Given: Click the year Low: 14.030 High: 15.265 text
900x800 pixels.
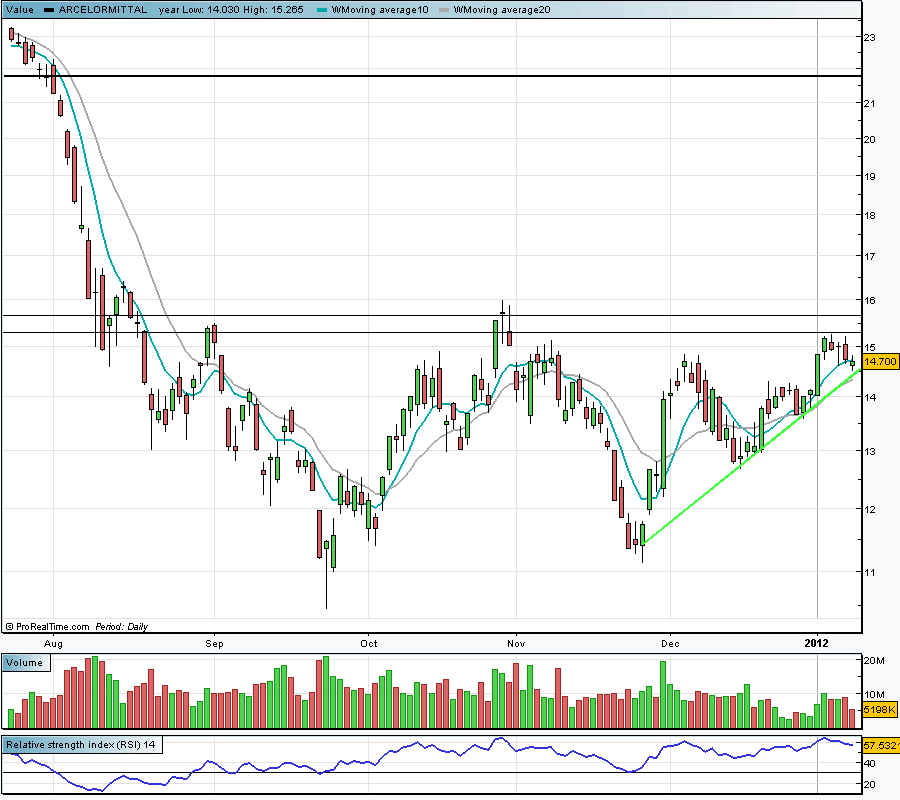Looking at the screenshot, I should point(231,10).
